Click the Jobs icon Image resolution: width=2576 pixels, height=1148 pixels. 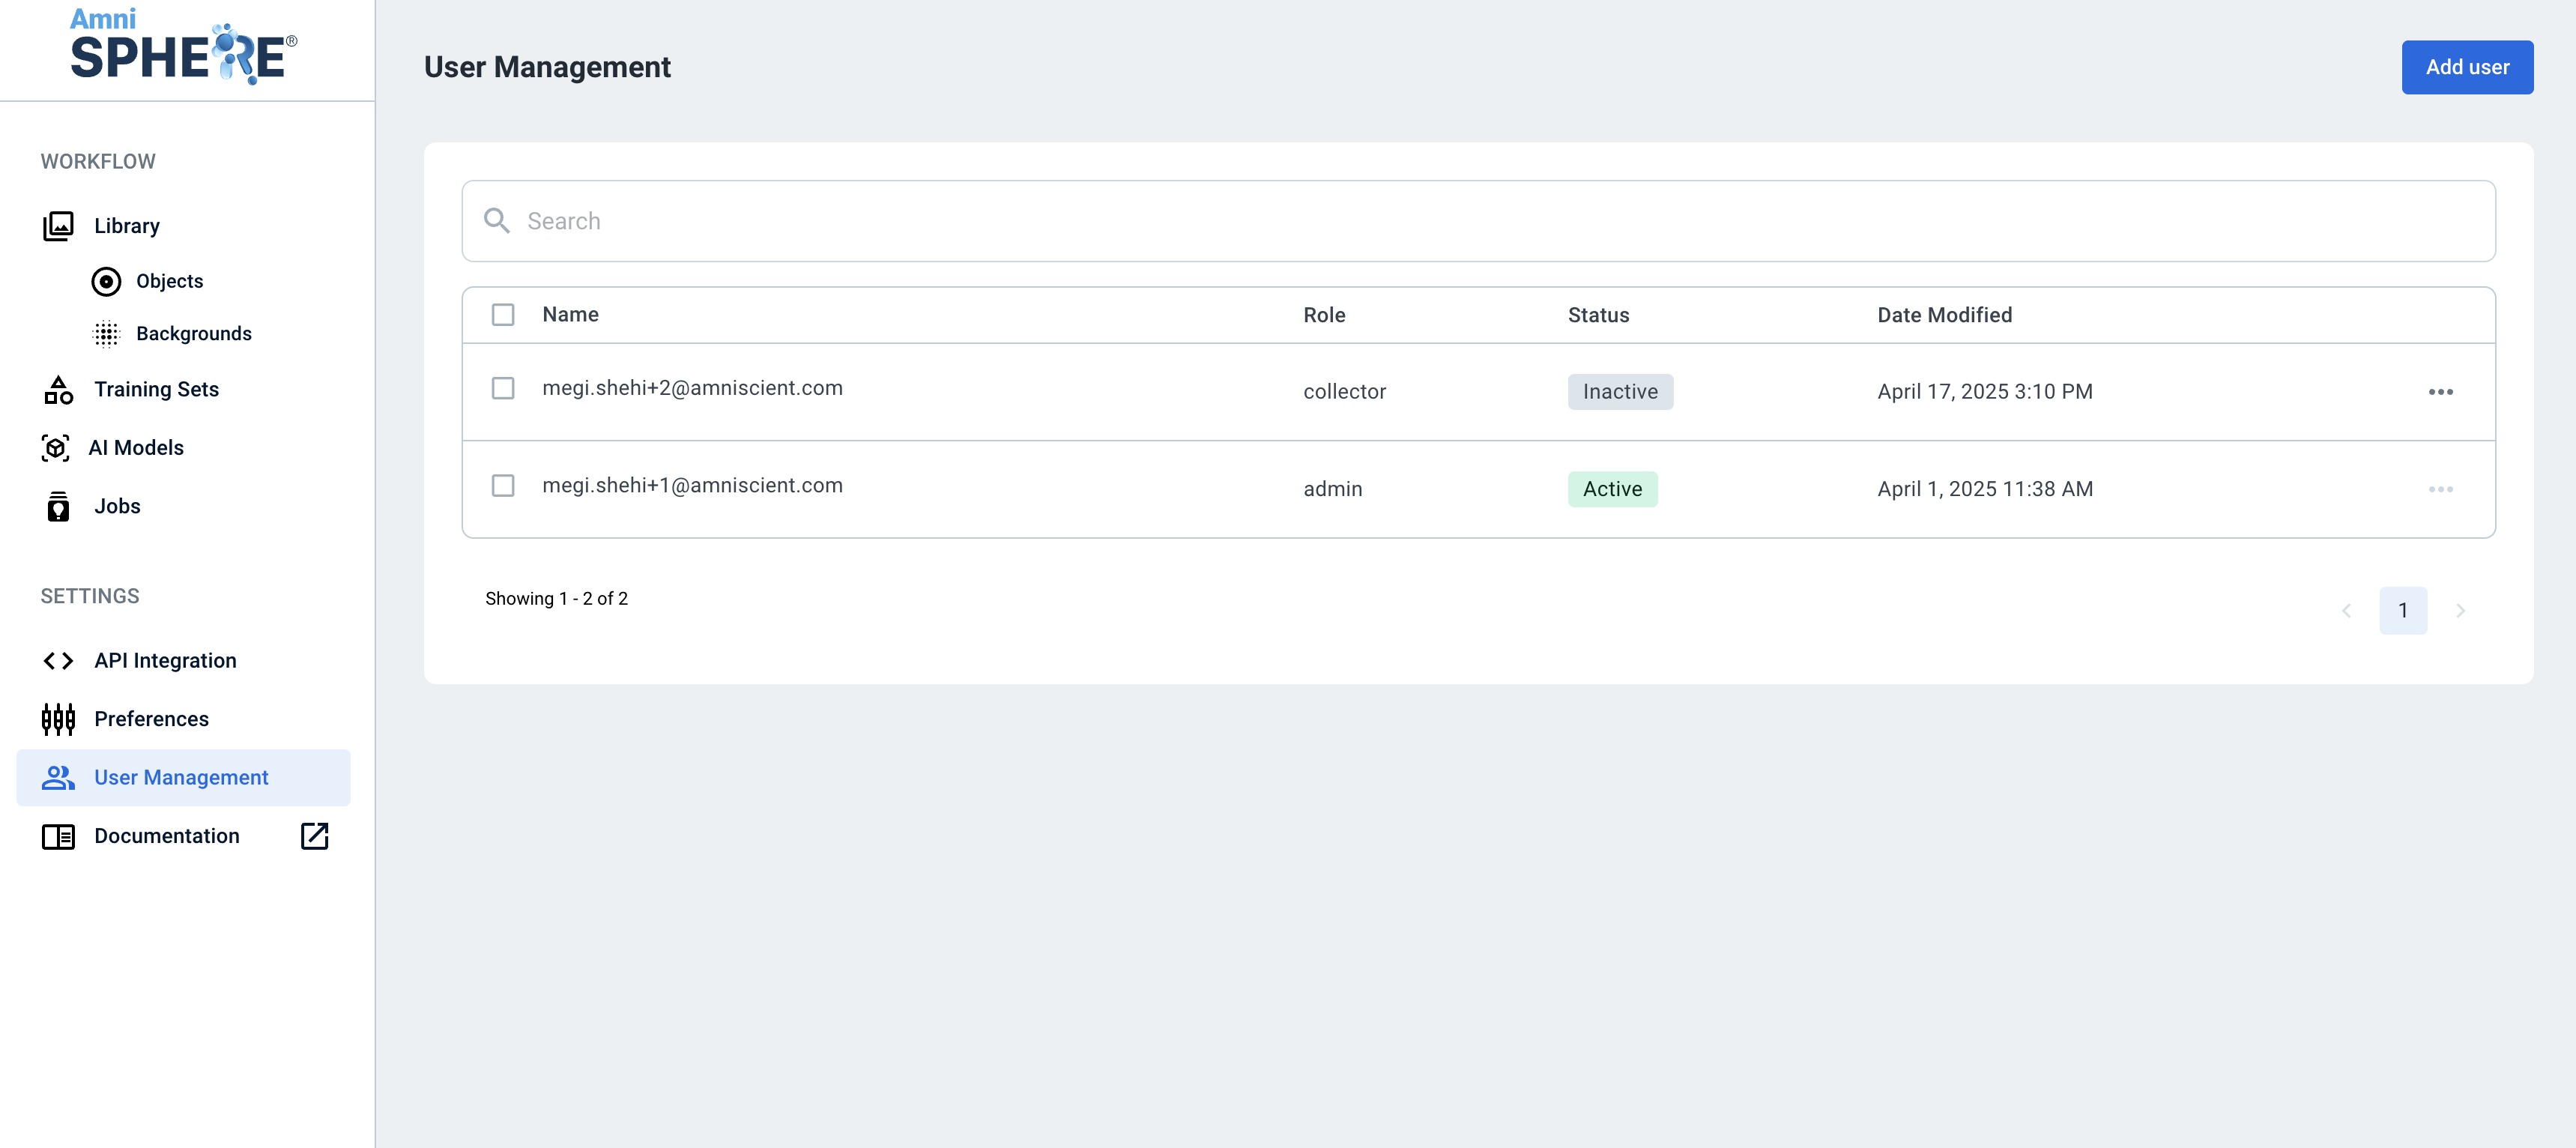click(x=58, y=507)
